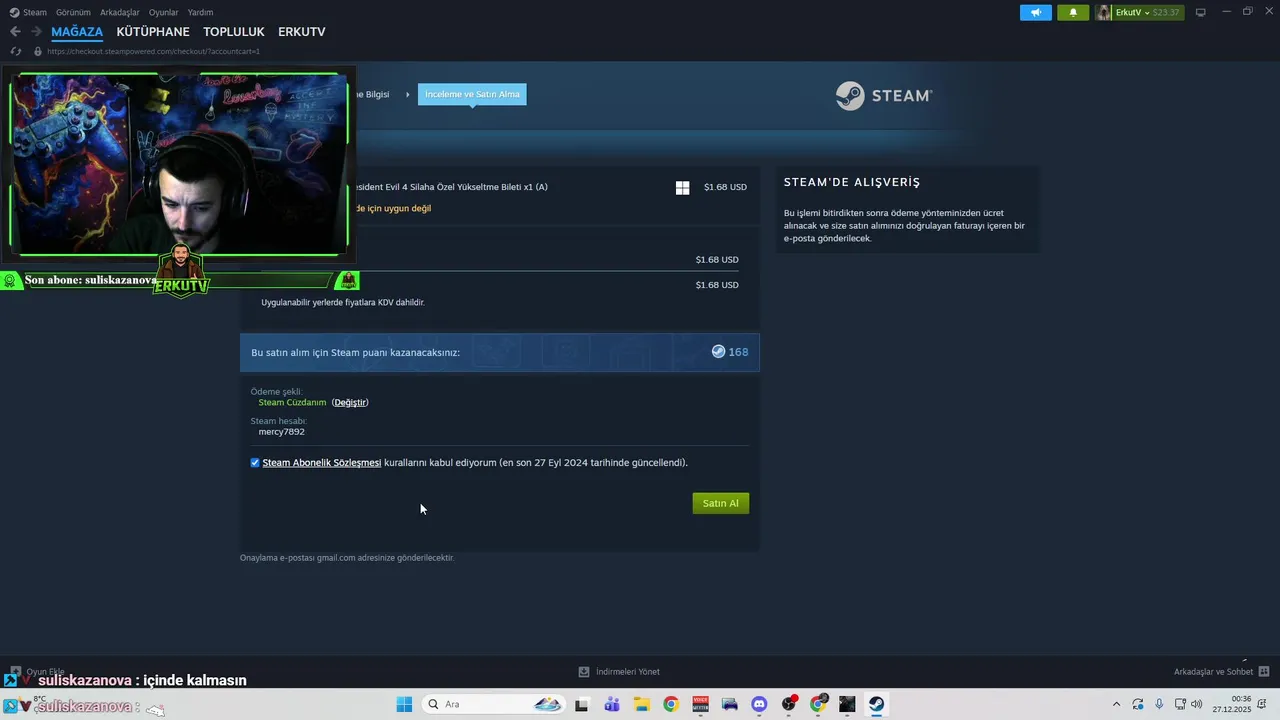The image size is (1280, 720).
Task: Click the Windows platform icon on cart item
Action: (x=682, y=187)
